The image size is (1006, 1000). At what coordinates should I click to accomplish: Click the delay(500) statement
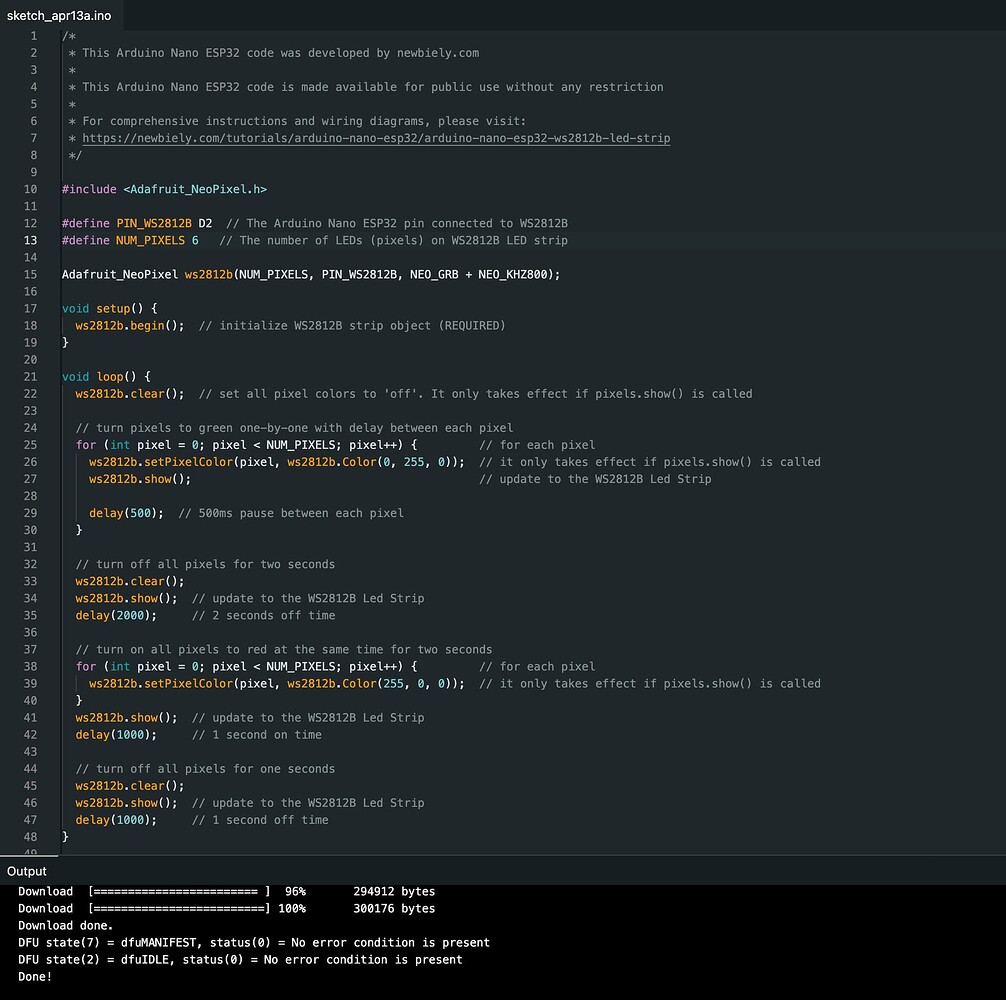coord(127,513)
